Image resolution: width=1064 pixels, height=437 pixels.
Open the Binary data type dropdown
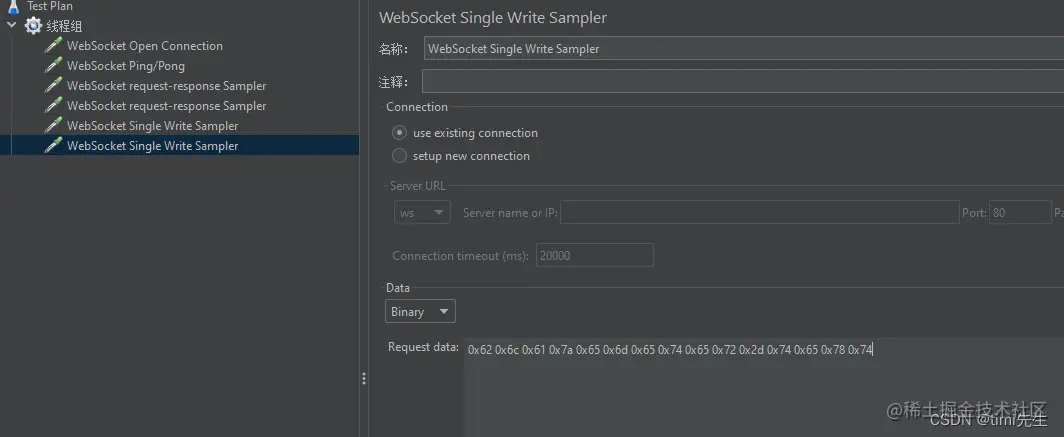coord(420,311)
